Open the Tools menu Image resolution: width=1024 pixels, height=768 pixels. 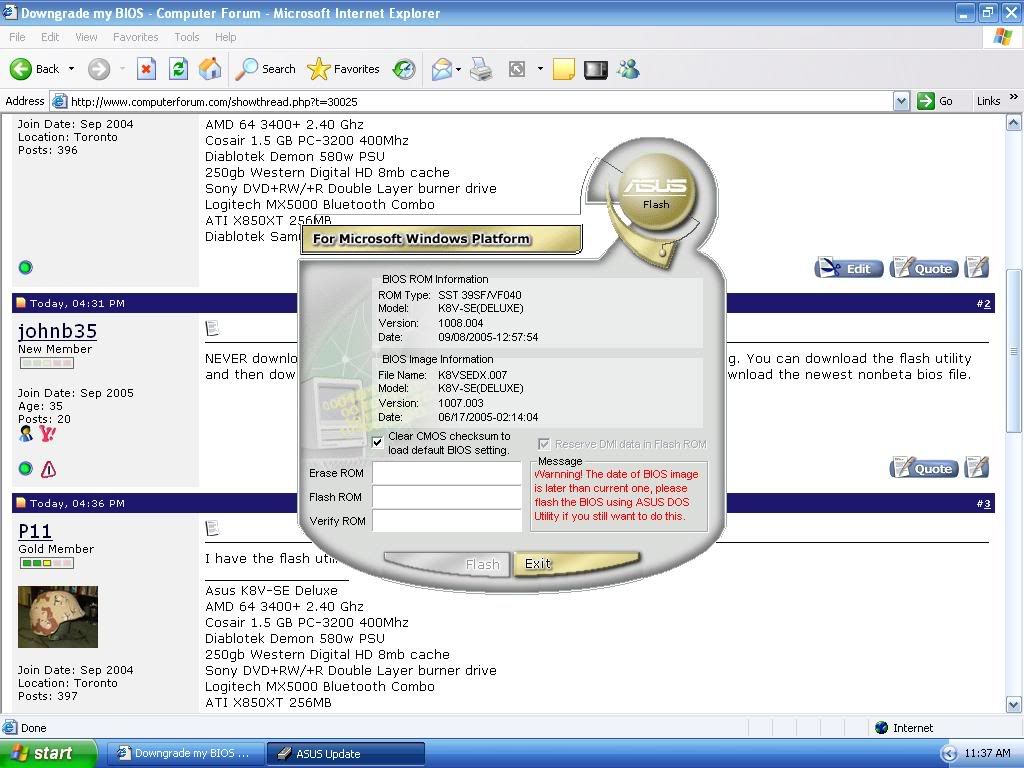(x=187, y=37)
